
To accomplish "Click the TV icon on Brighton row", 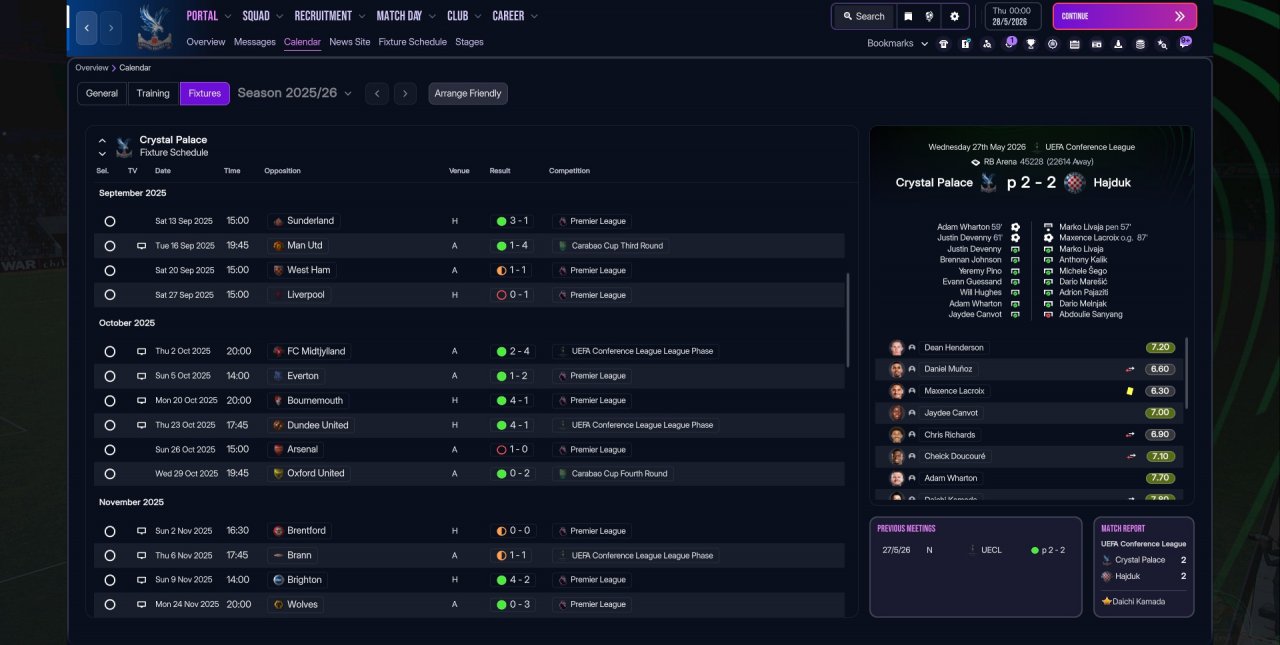I will 141,580.
